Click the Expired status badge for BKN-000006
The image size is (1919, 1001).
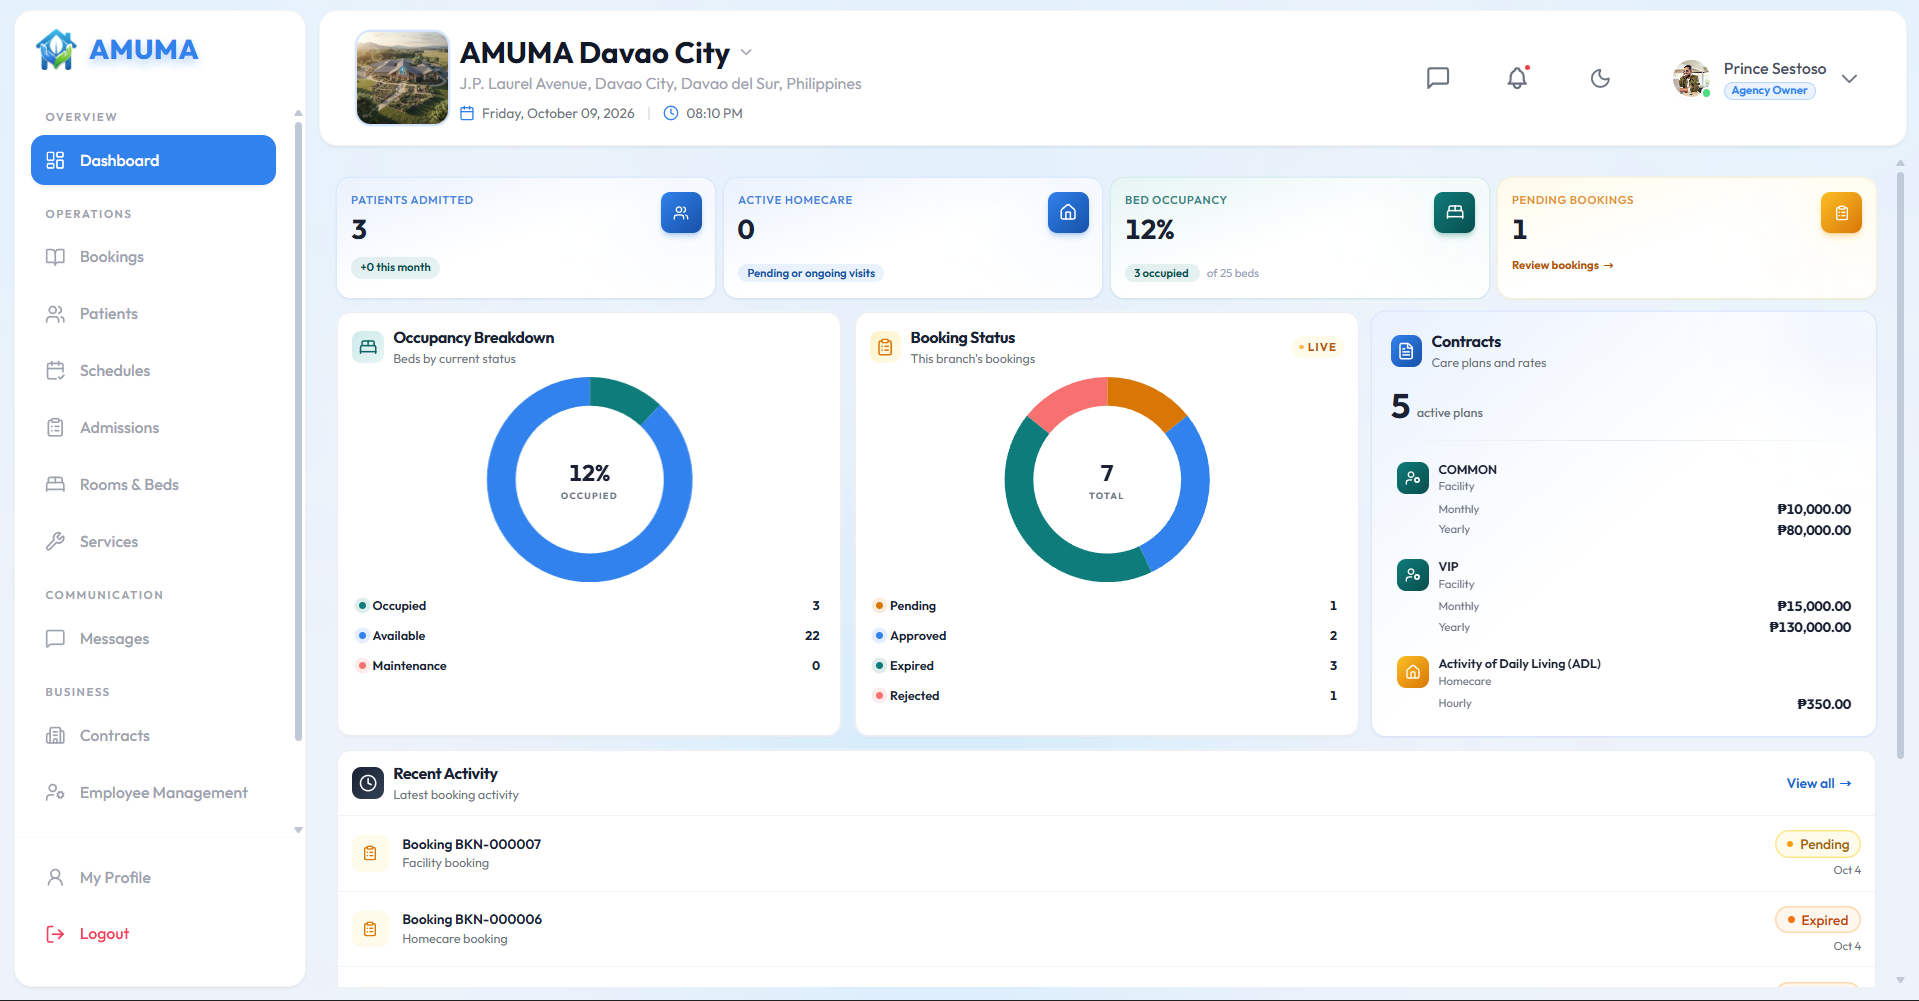[x=1818, y=921]
